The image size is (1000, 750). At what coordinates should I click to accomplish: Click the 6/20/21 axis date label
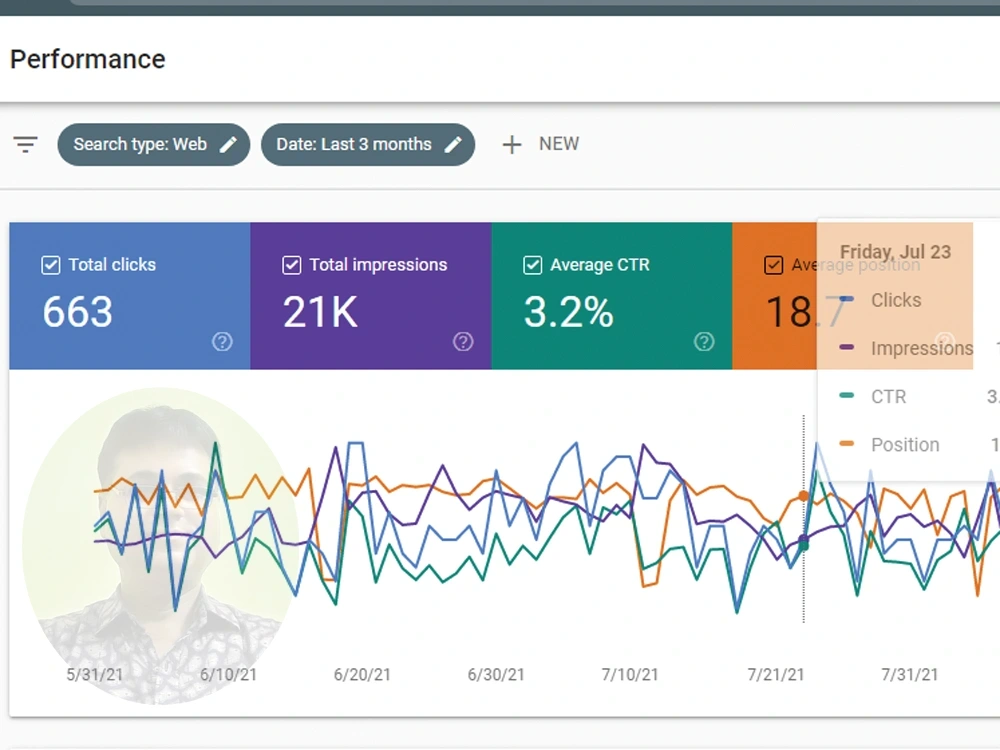[x=362, y=675]
